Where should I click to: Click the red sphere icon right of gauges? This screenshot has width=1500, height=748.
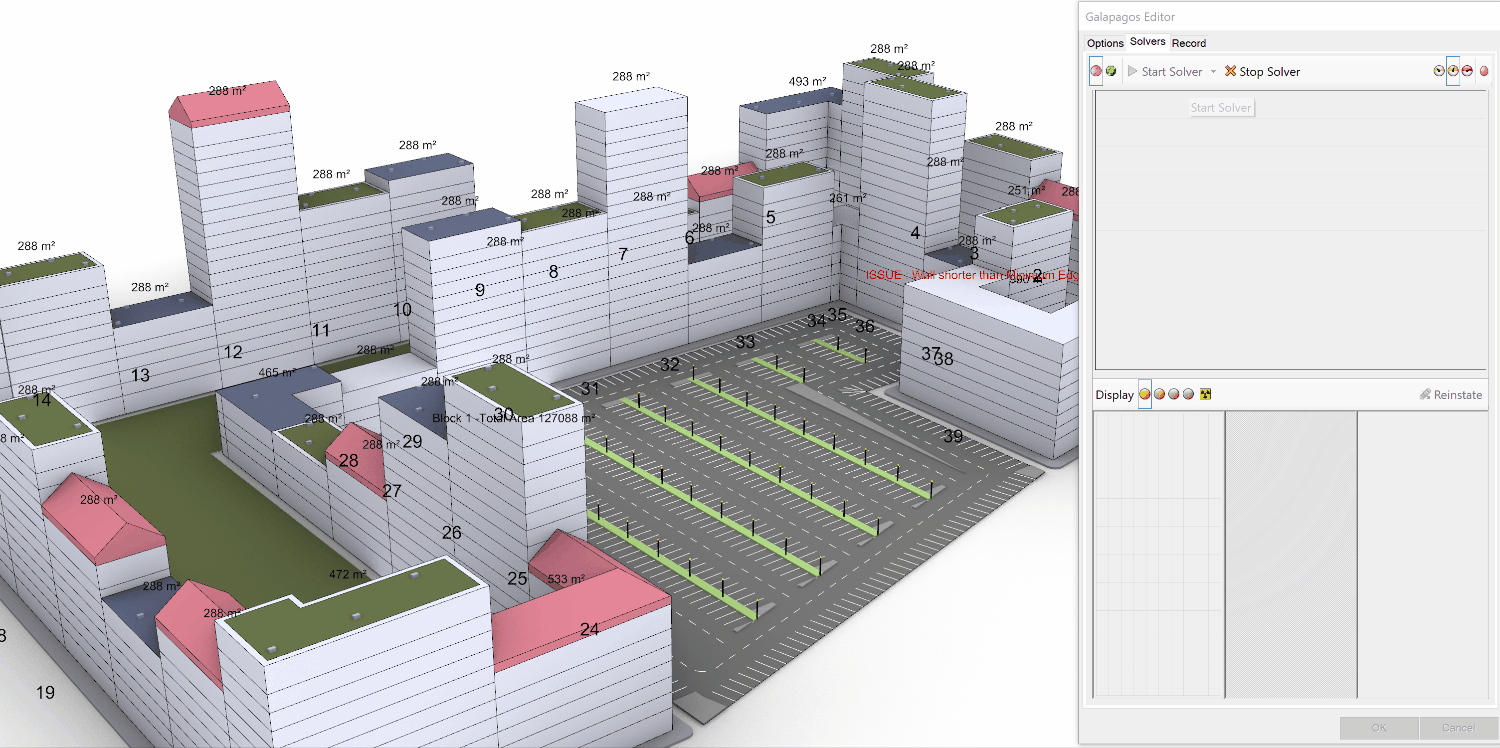1484,71
